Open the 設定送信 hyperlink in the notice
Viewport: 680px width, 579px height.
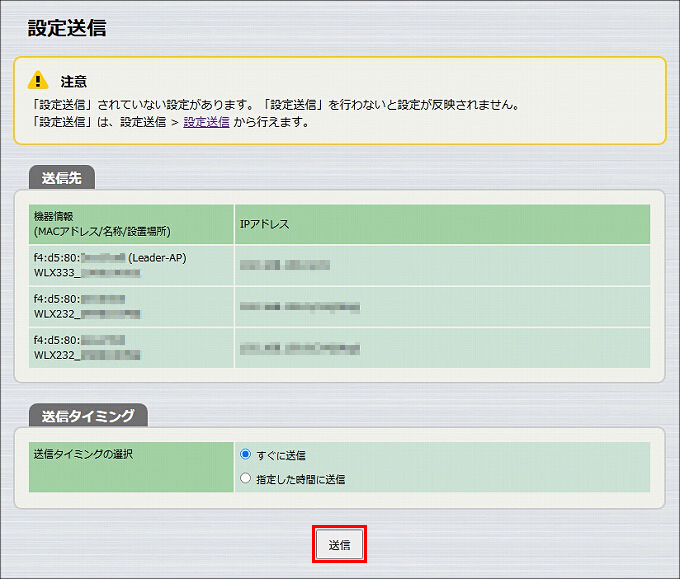click(x=206, y=122)
